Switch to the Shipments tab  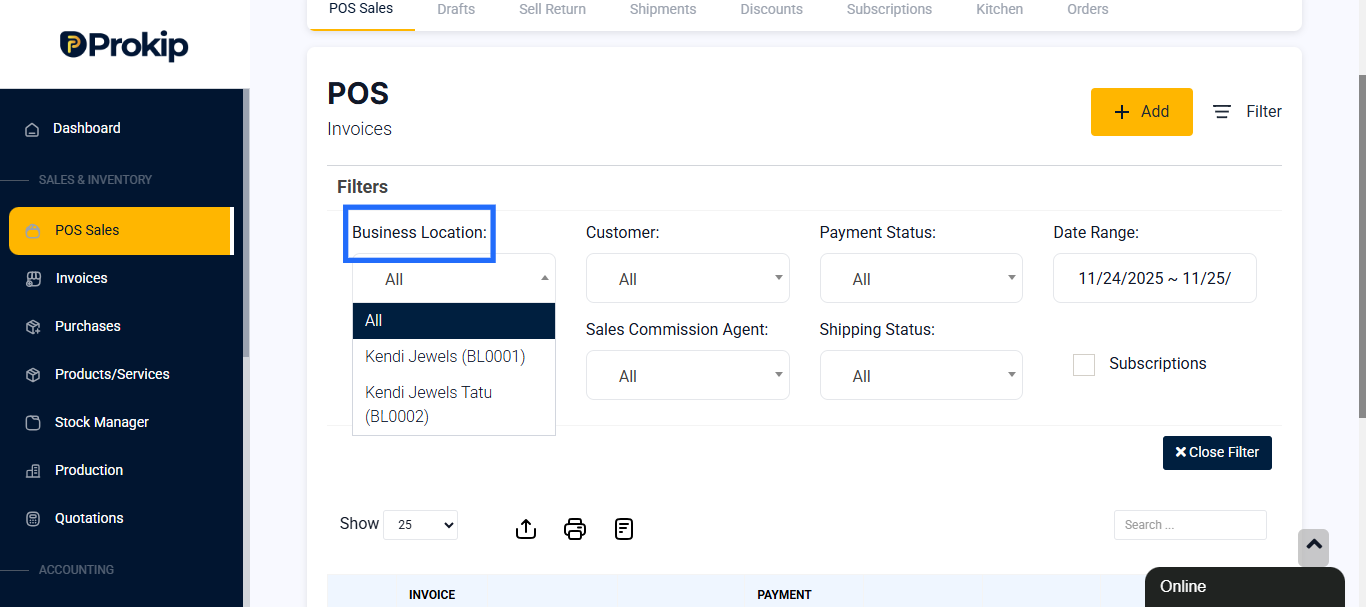[663, 9]
